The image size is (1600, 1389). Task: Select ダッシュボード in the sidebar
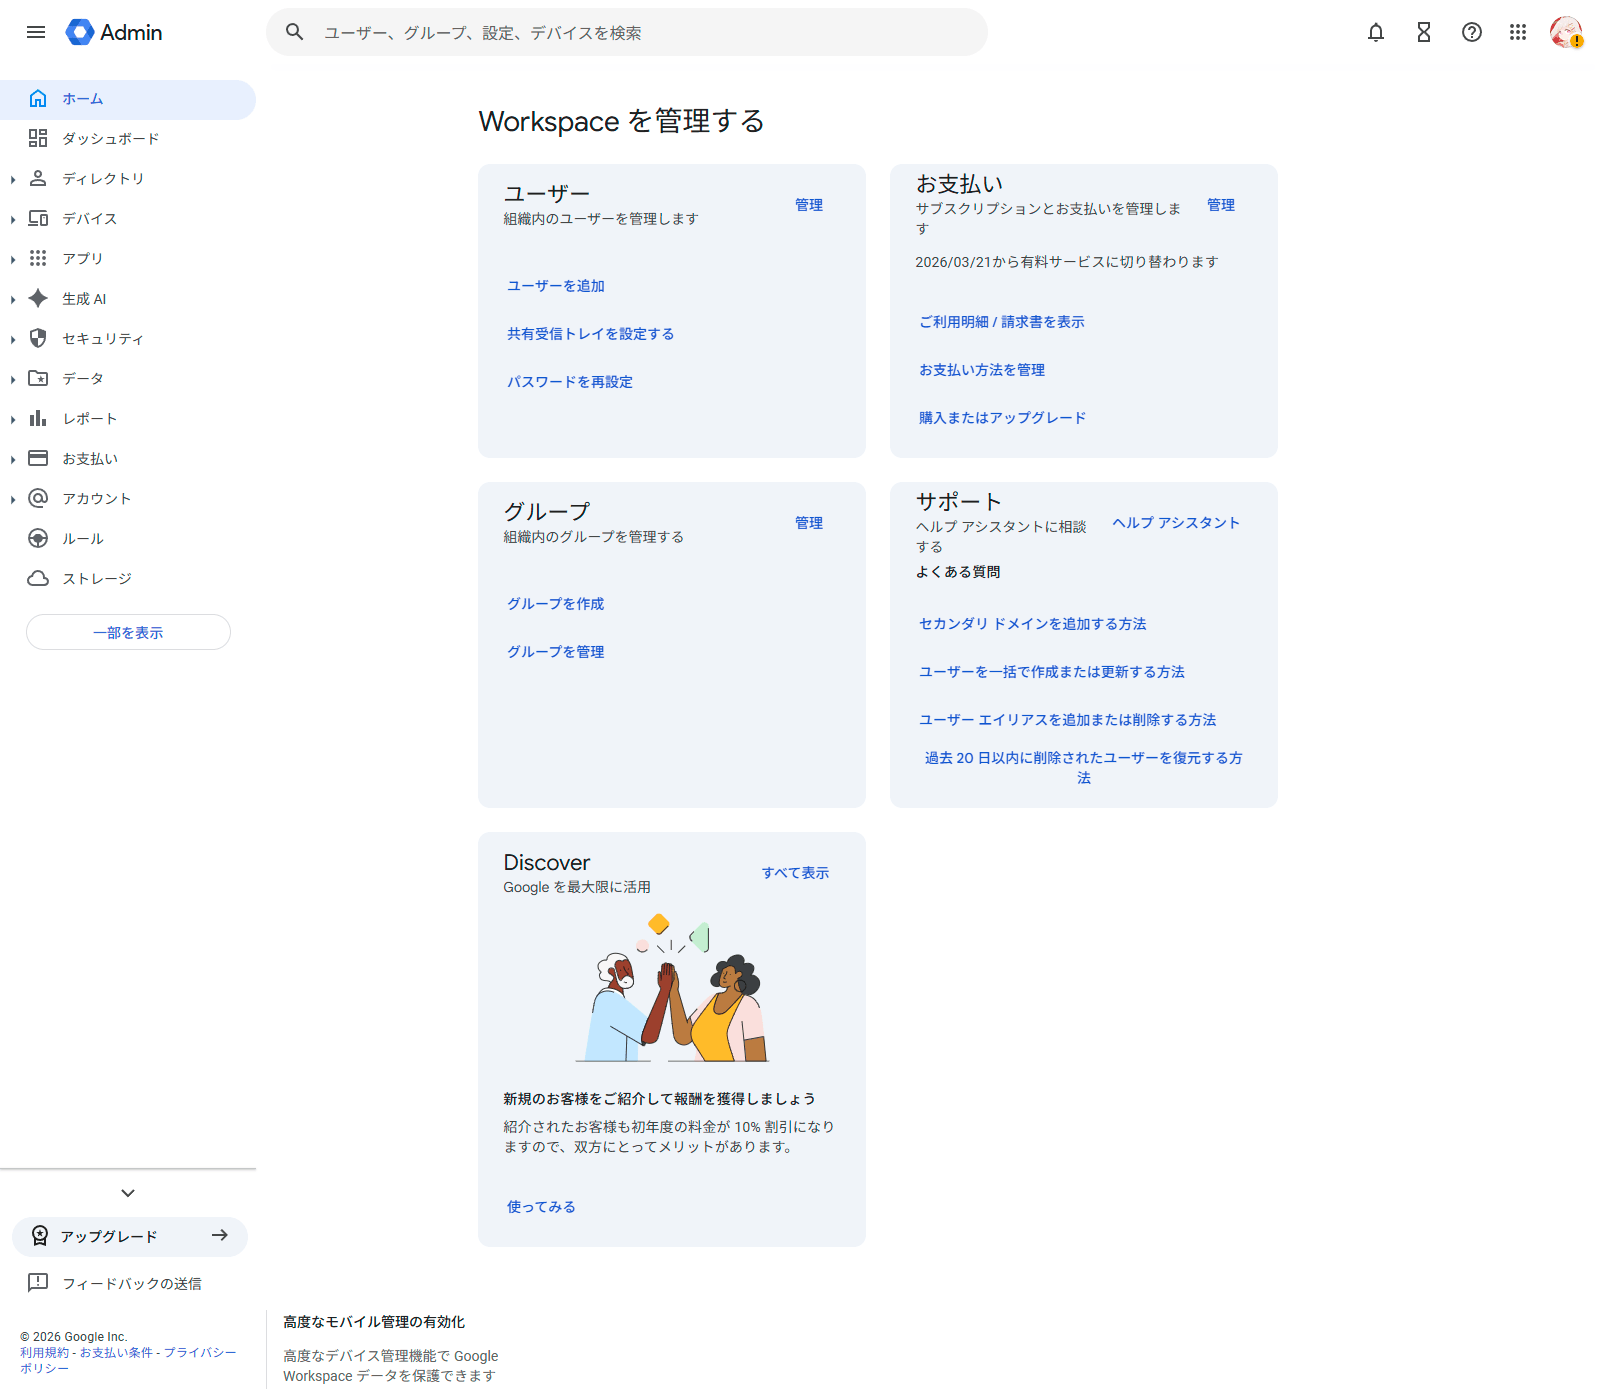[110, 139]
